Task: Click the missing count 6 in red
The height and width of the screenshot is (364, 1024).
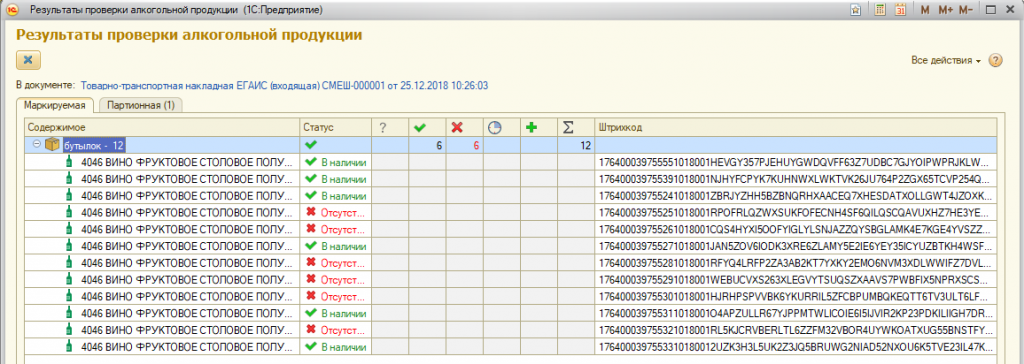Action: pos(476,145)
